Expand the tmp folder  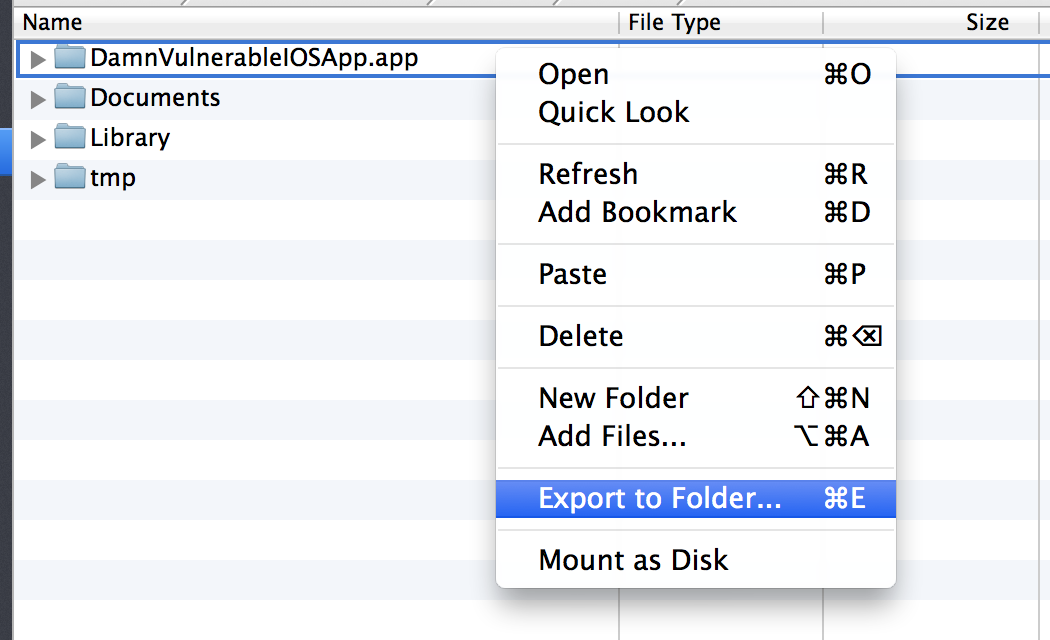[38, 179]
